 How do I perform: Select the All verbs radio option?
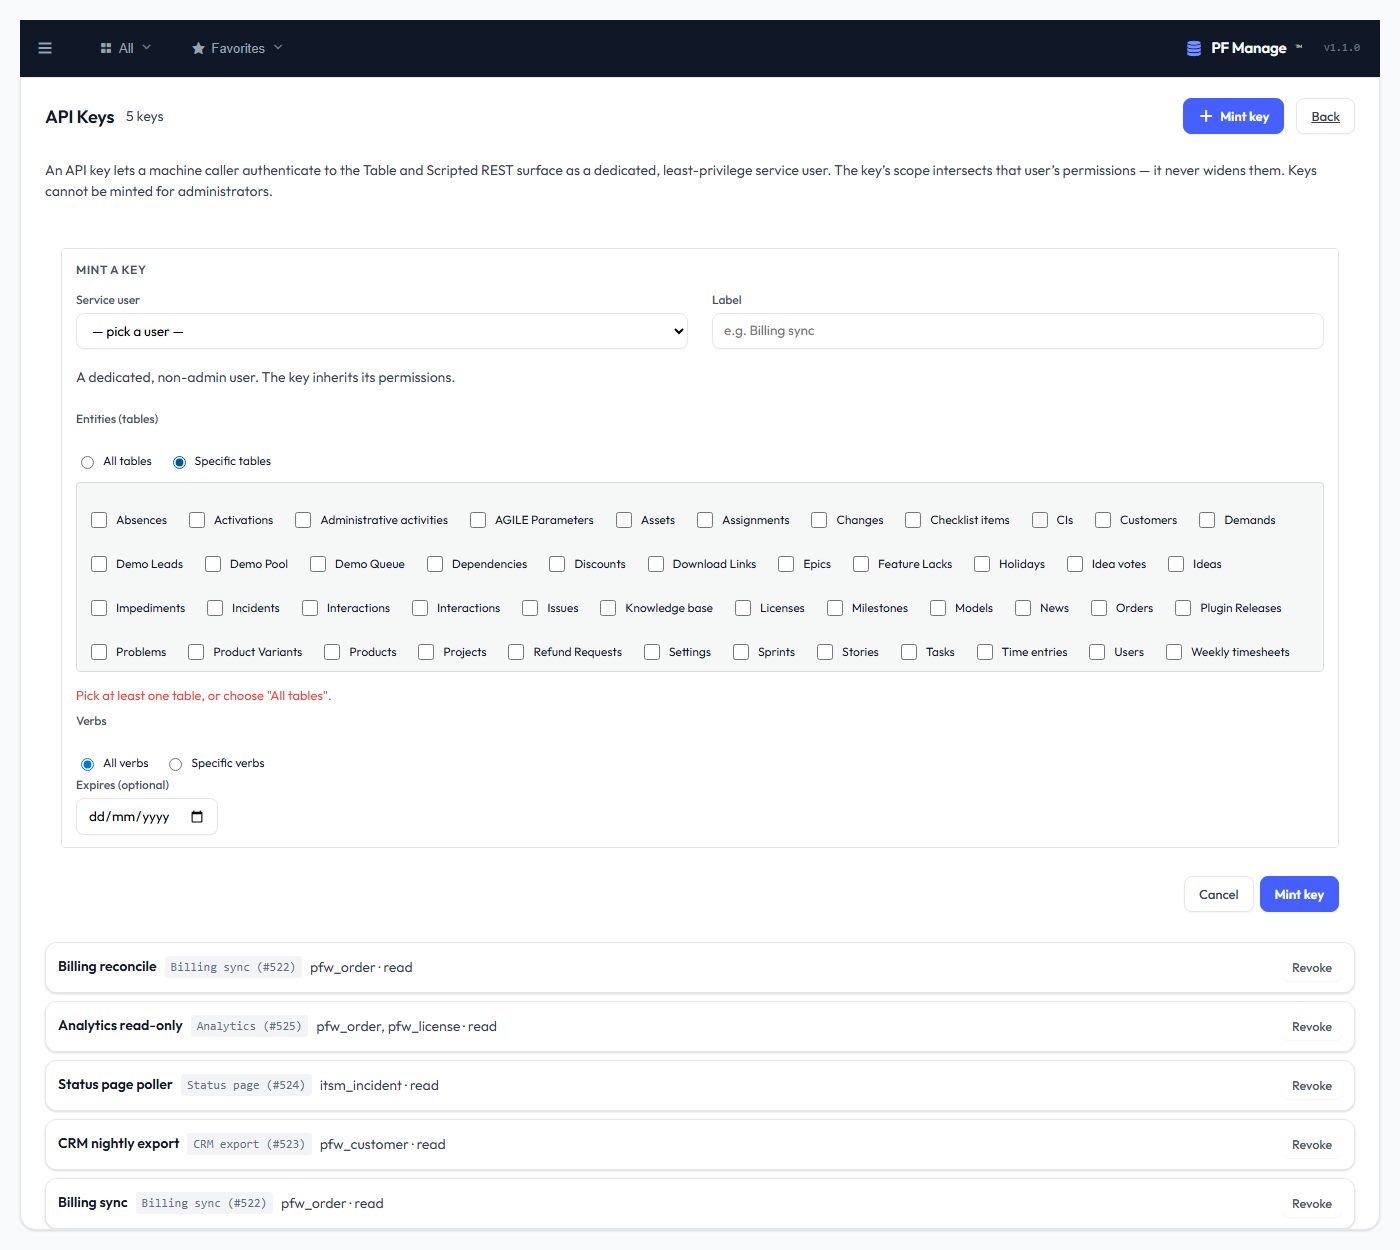tap(87, 764)
